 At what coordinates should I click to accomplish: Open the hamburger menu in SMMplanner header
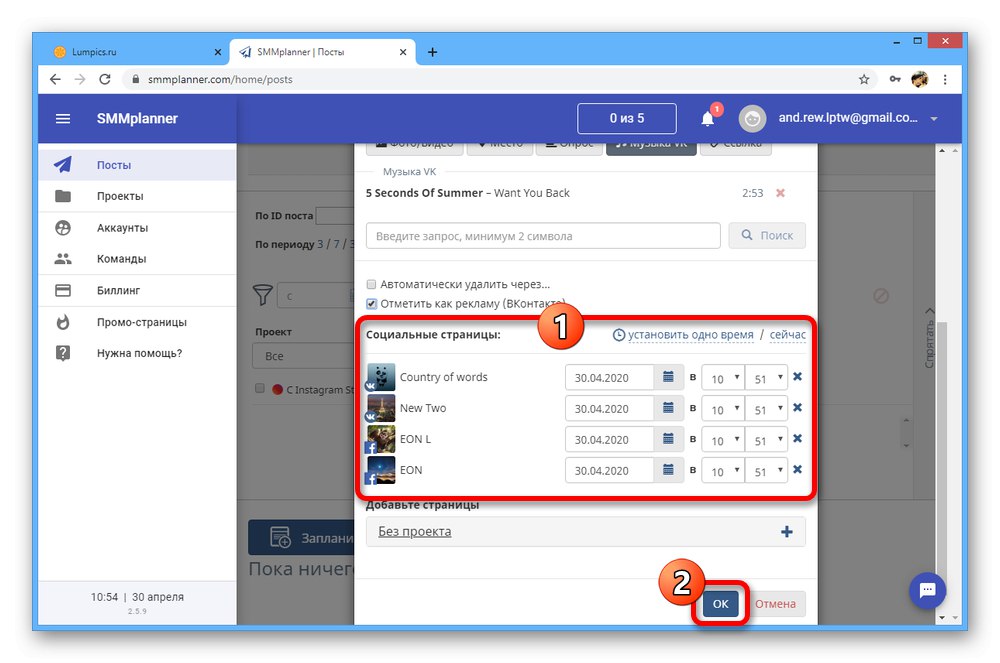62,119
